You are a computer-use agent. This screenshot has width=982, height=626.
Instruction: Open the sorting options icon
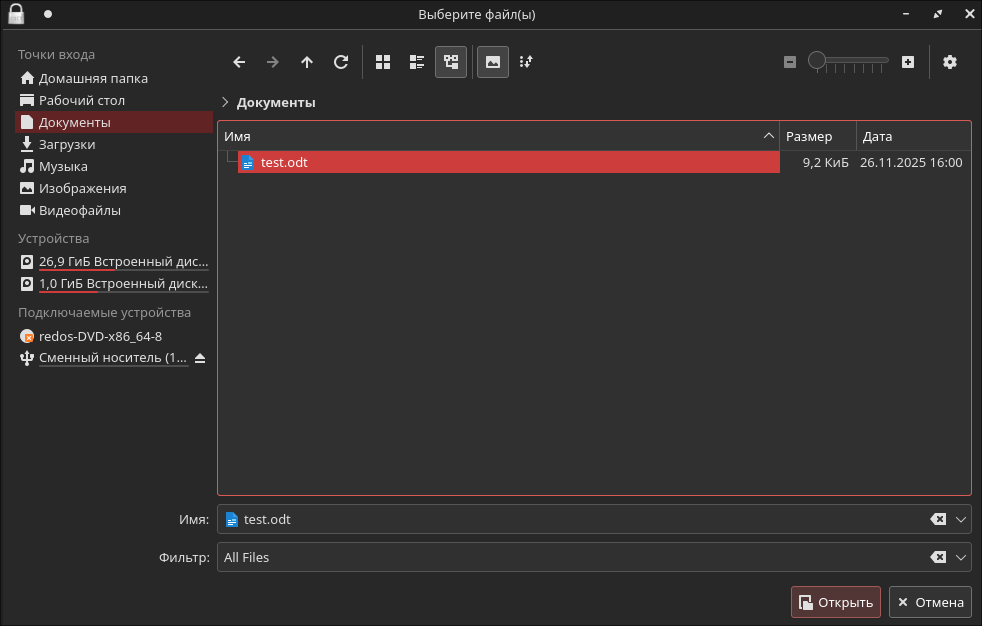527,62
